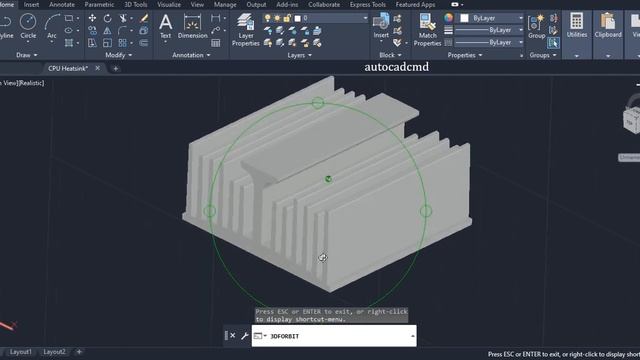The image size is (640, 360).
Task: Expand the Layers panel
Action: (299, 55)
